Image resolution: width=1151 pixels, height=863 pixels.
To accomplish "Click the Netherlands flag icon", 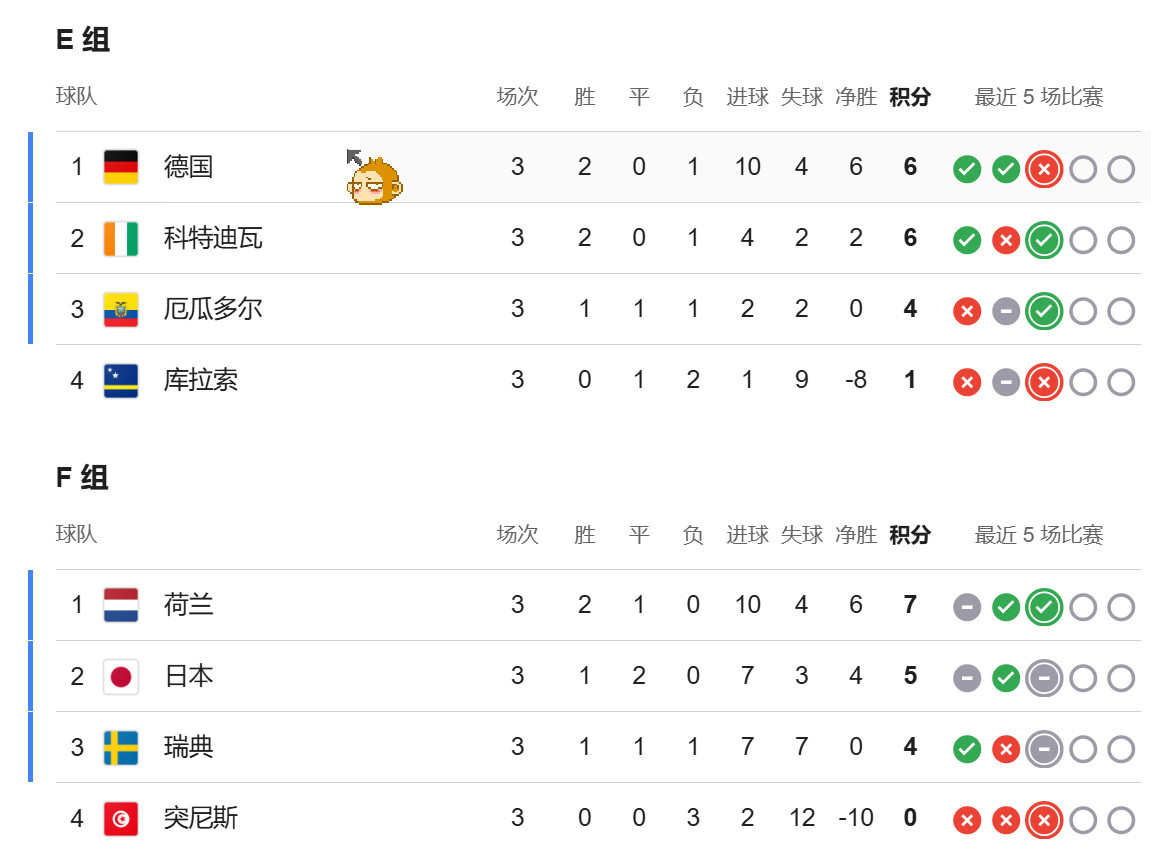I will [x=121, y=605].
